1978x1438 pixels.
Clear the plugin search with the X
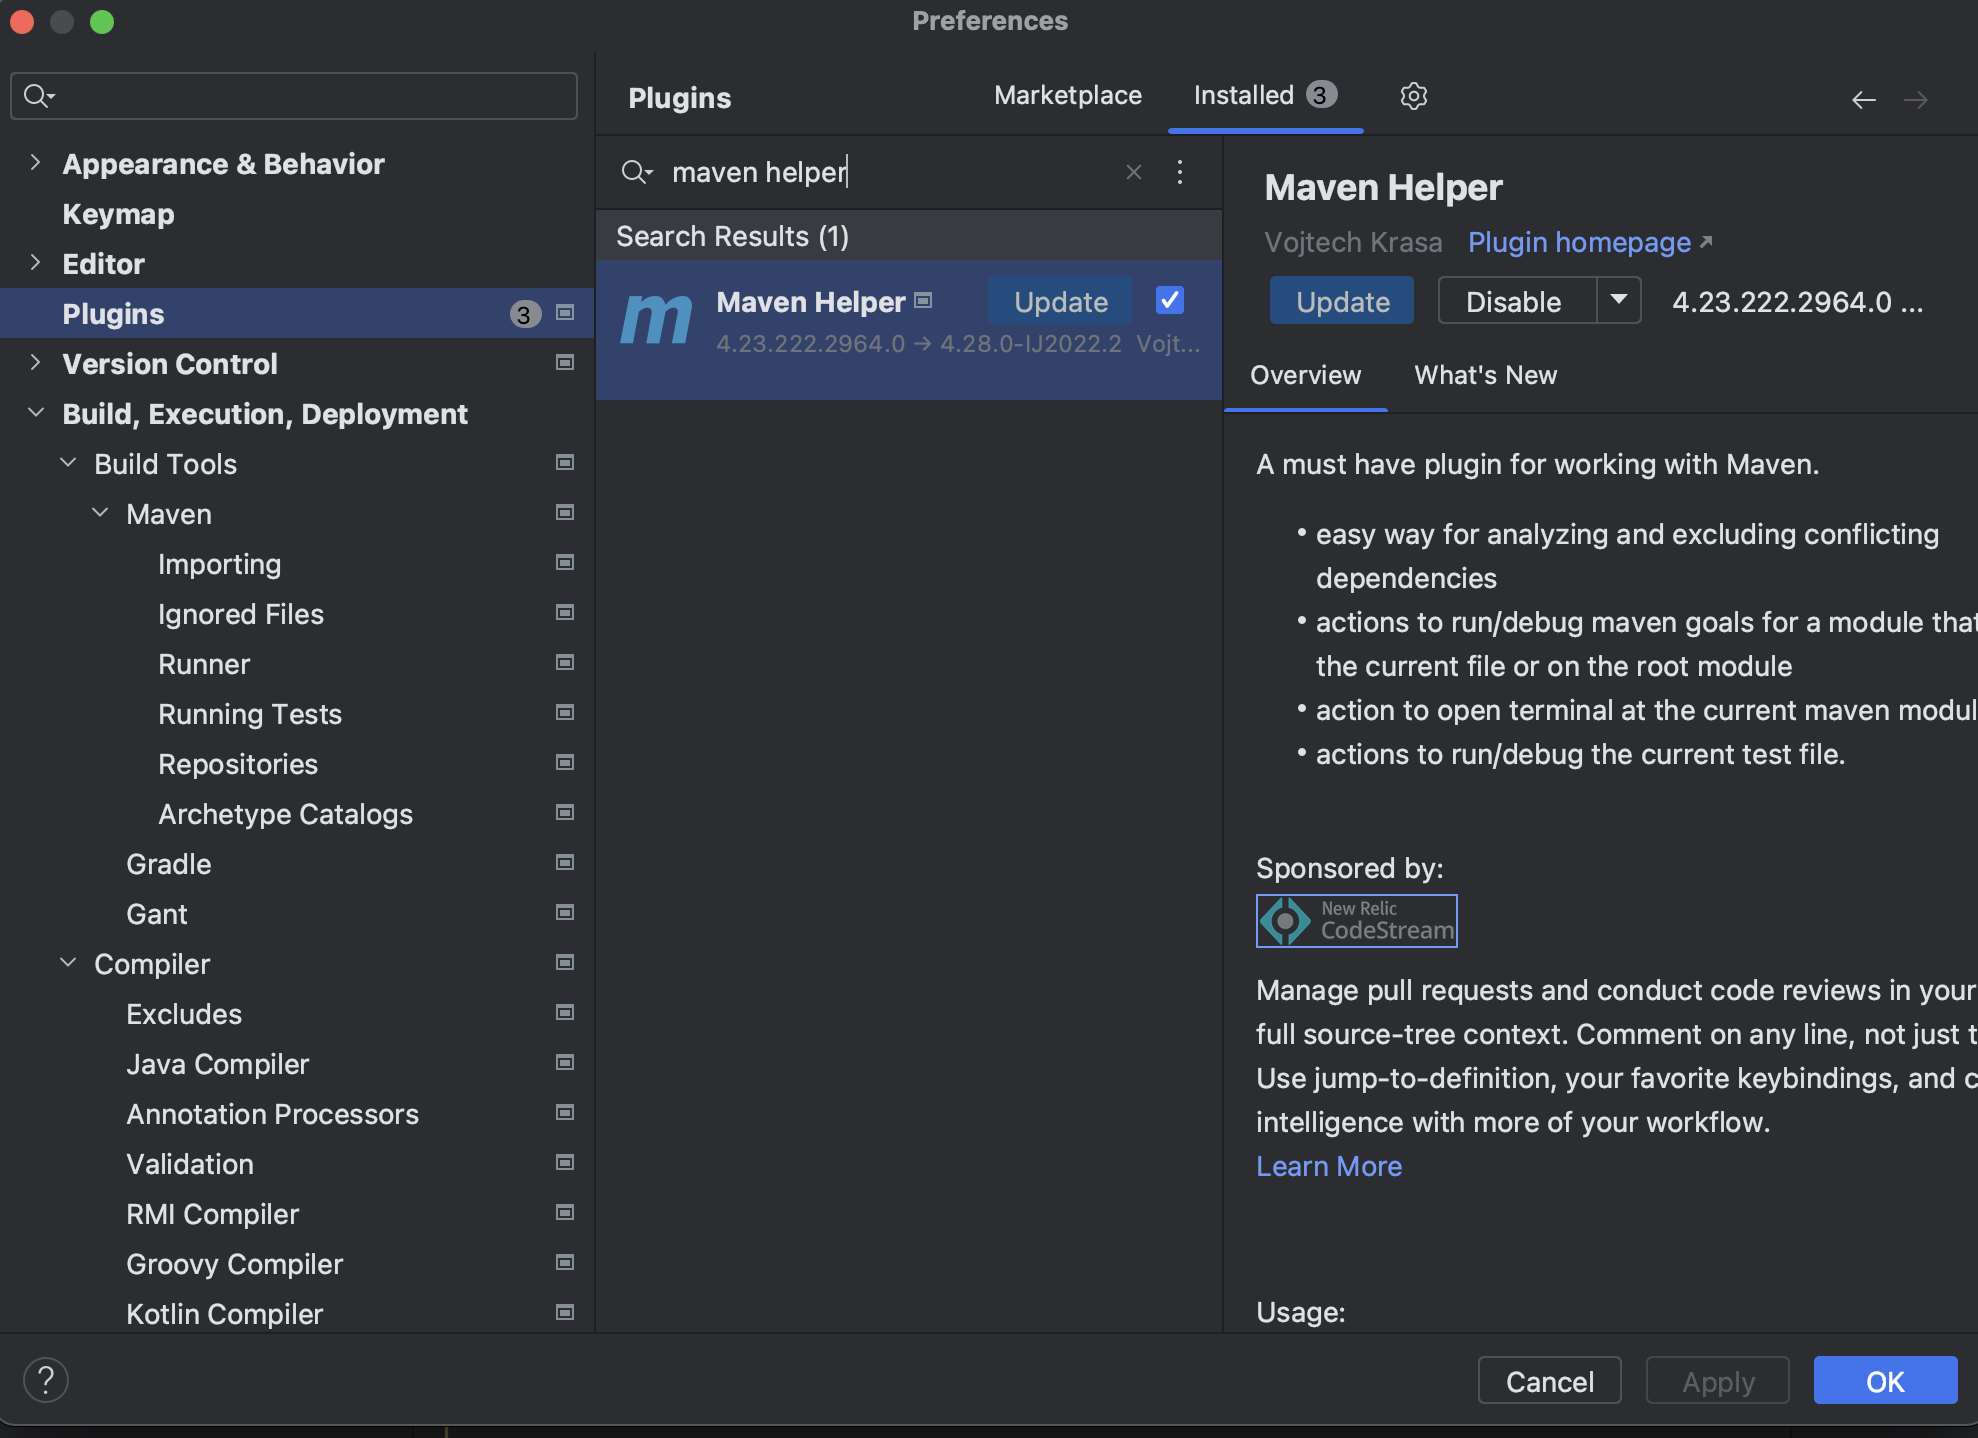(x=1133, y=172)
